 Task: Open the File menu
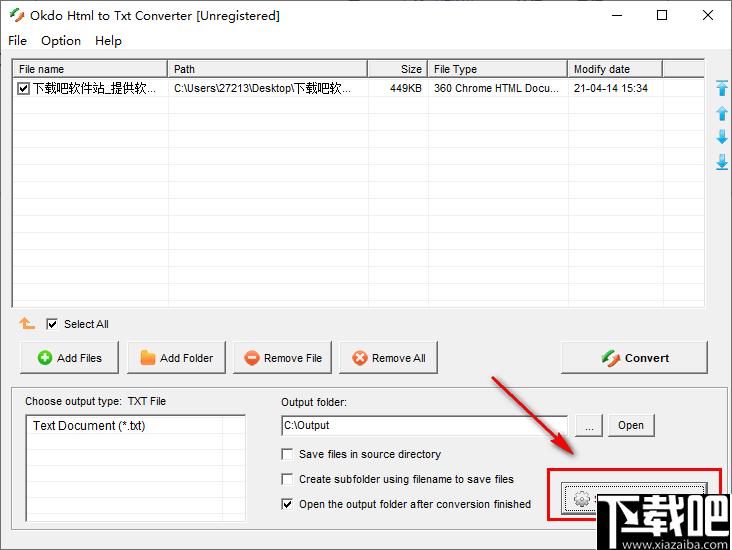tap(18, 41)
